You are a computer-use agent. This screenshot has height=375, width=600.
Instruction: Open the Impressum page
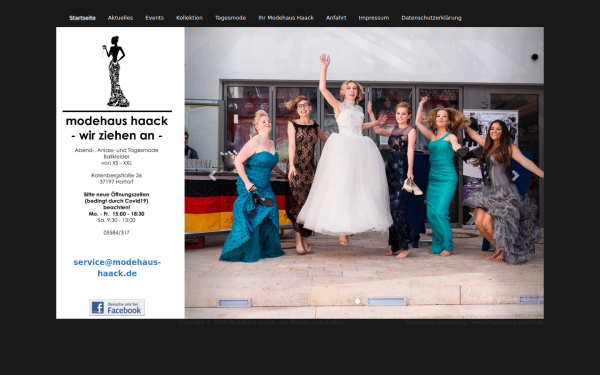click(x=373, y=18)
